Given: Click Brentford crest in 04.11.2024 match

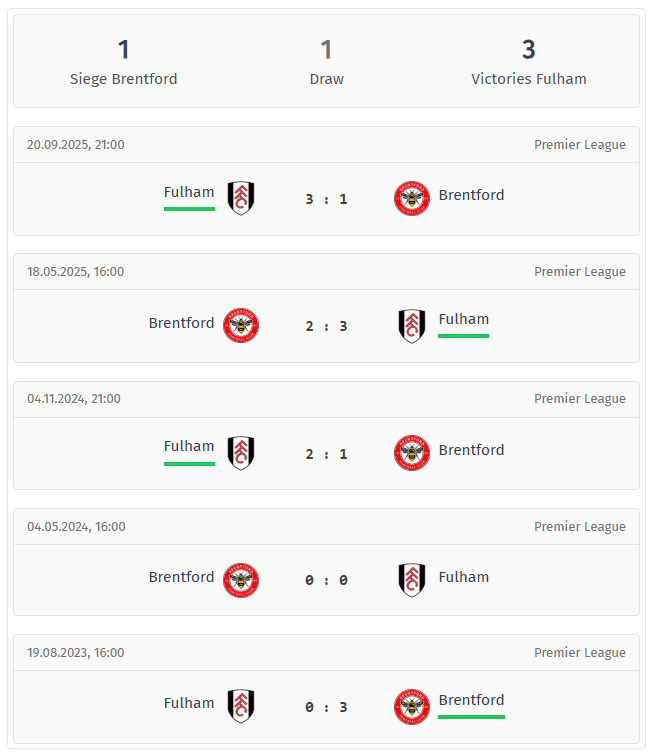Looking at the screenshot, I should pos(412,452).
